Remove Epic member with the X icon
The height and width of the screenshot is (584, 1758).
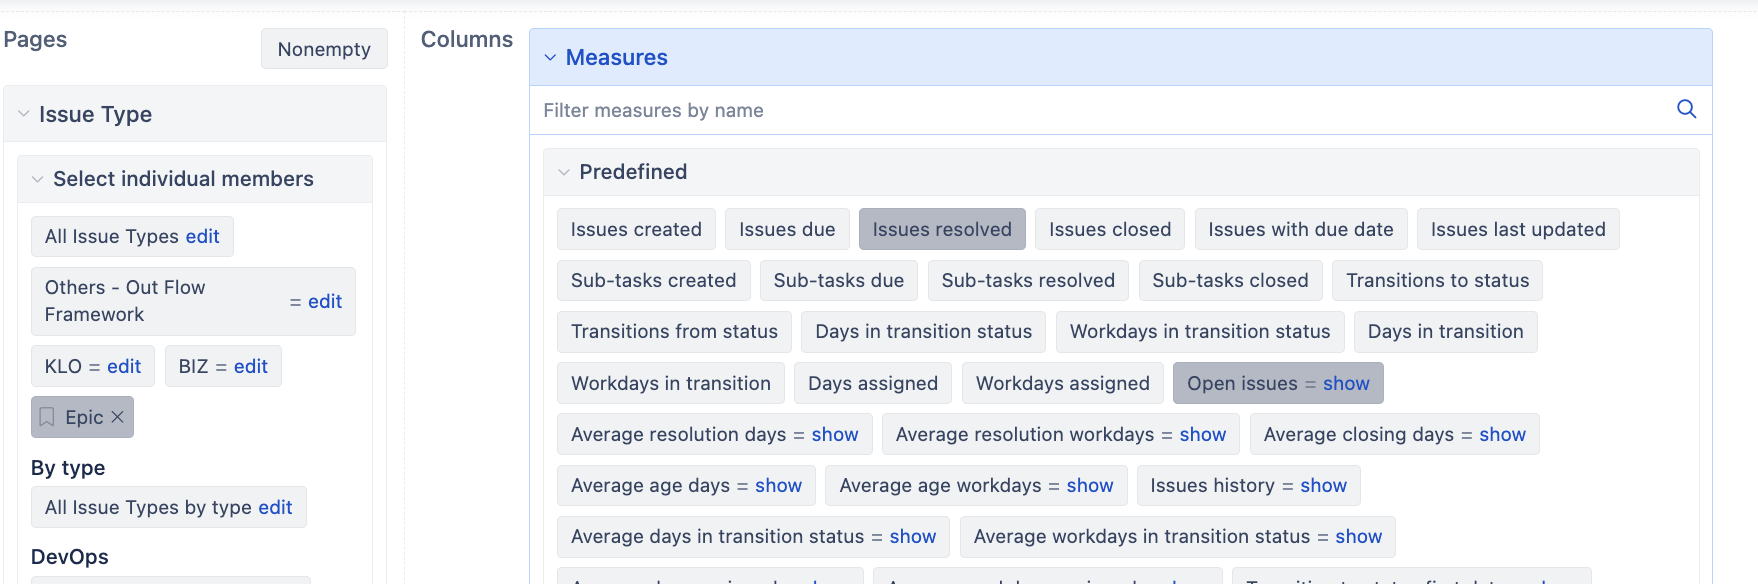[118, 417]
